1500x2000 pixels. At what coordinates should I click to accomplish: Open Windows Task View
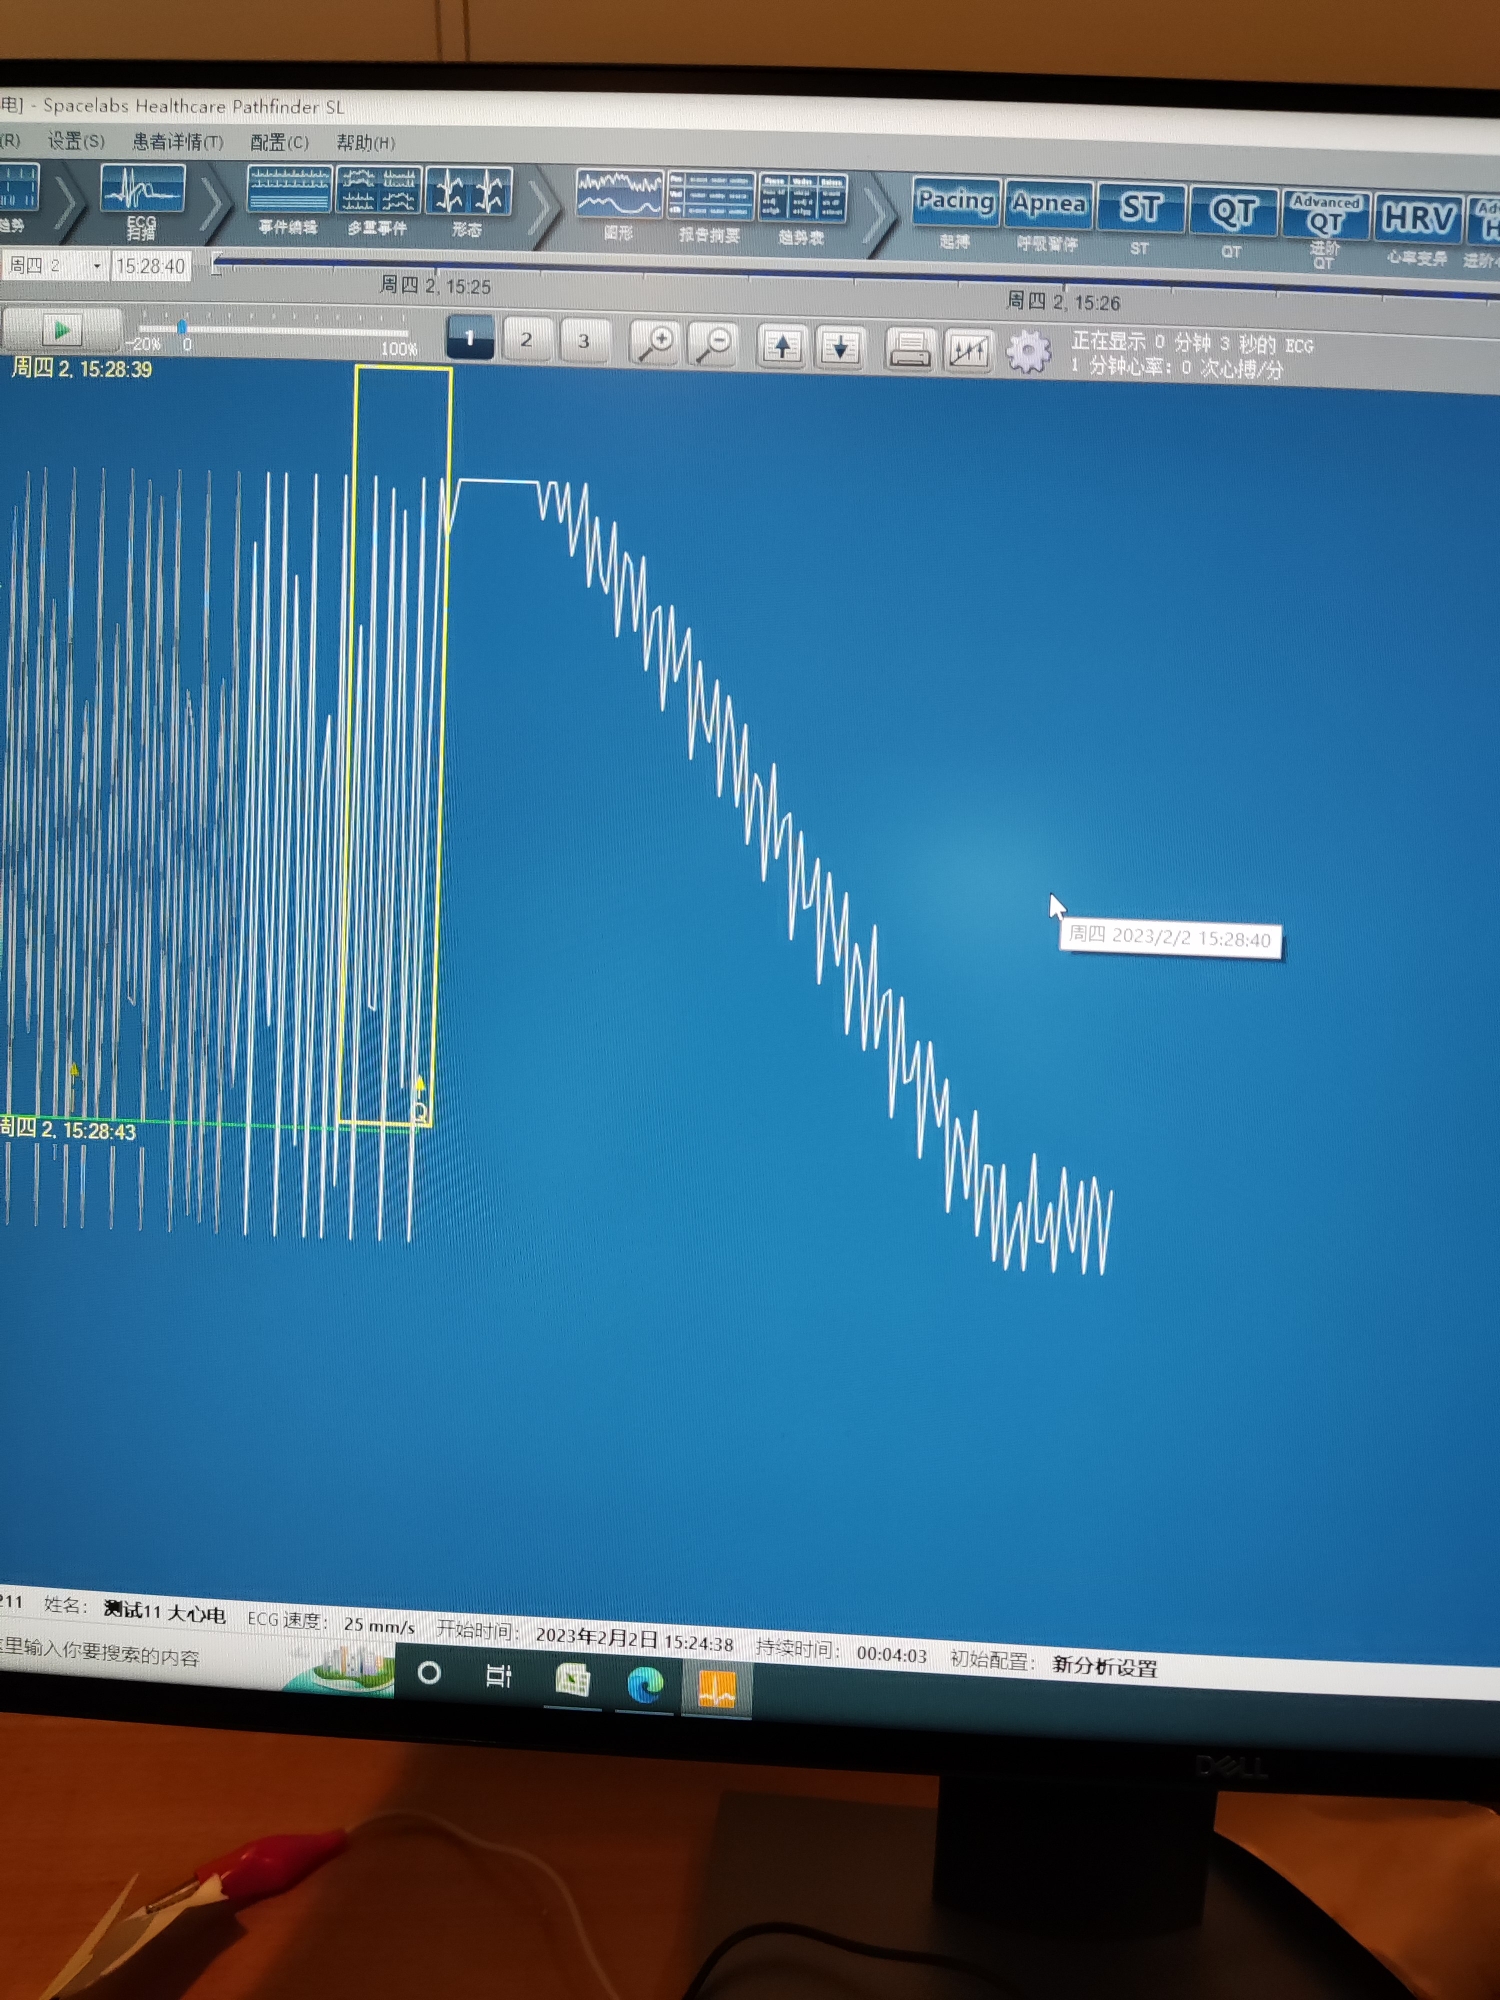tap(498, 1676)
